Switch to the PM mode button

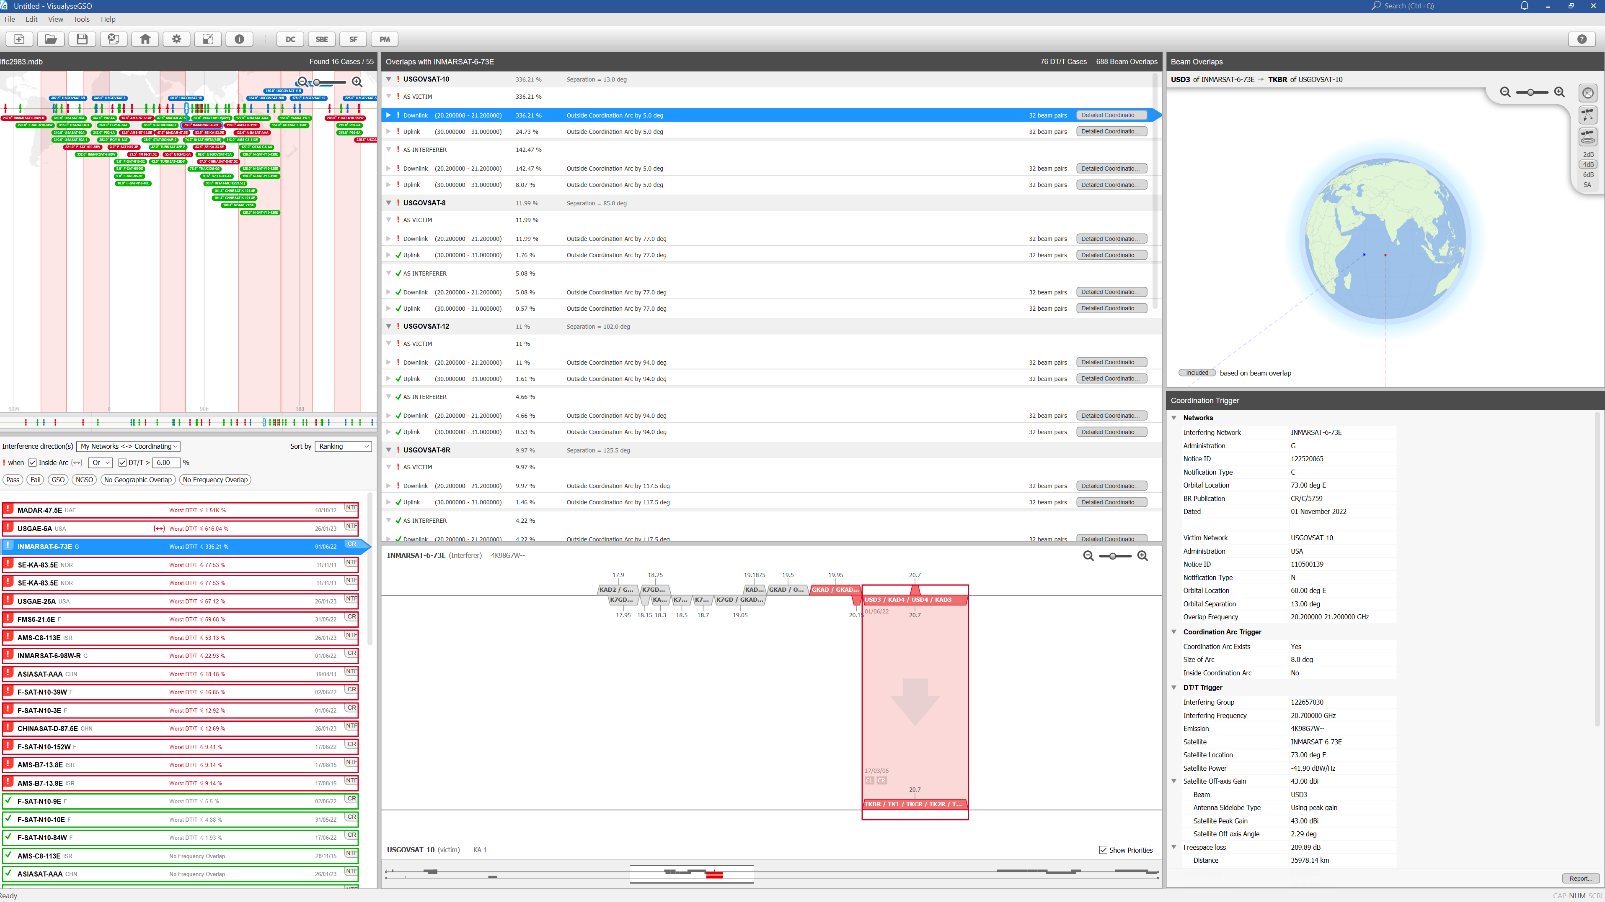point(384,39)
